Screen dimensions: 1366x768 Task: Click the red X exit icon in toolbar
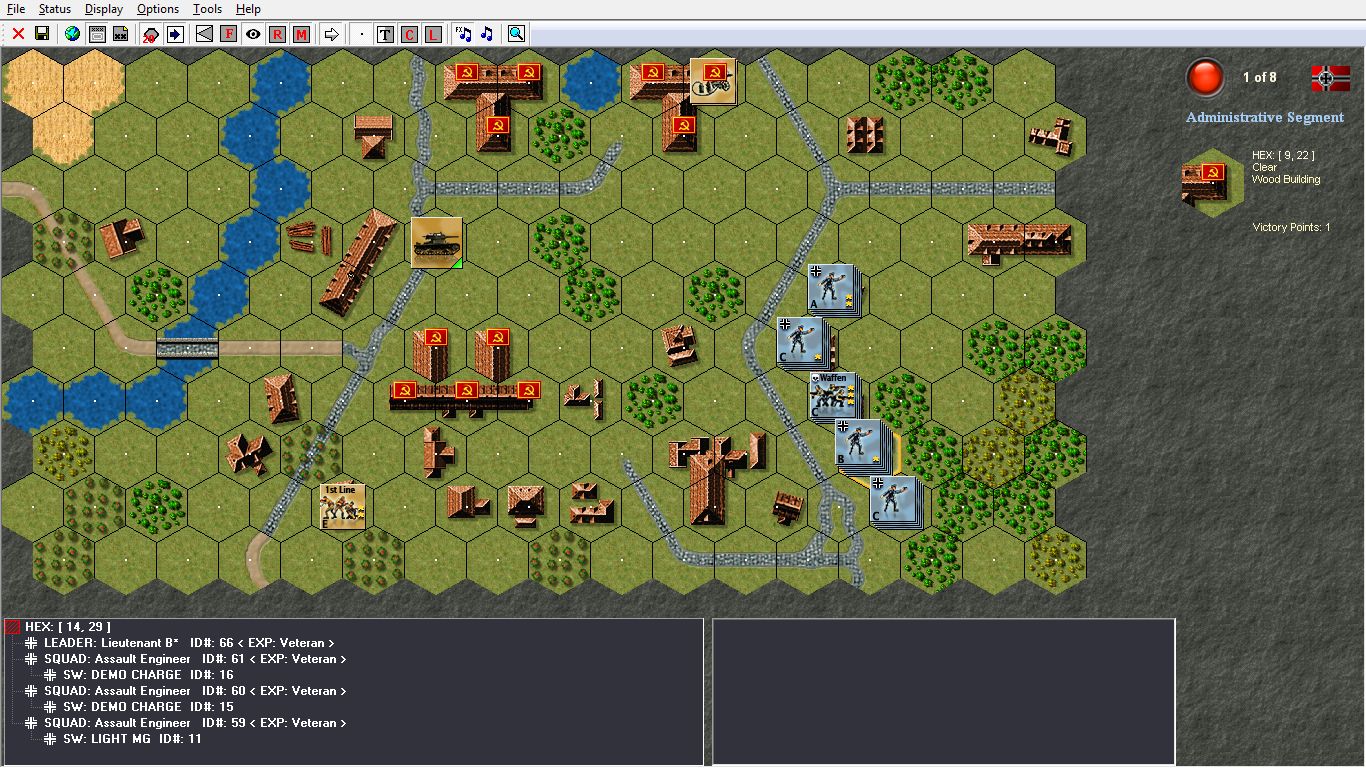click(18, 34)
